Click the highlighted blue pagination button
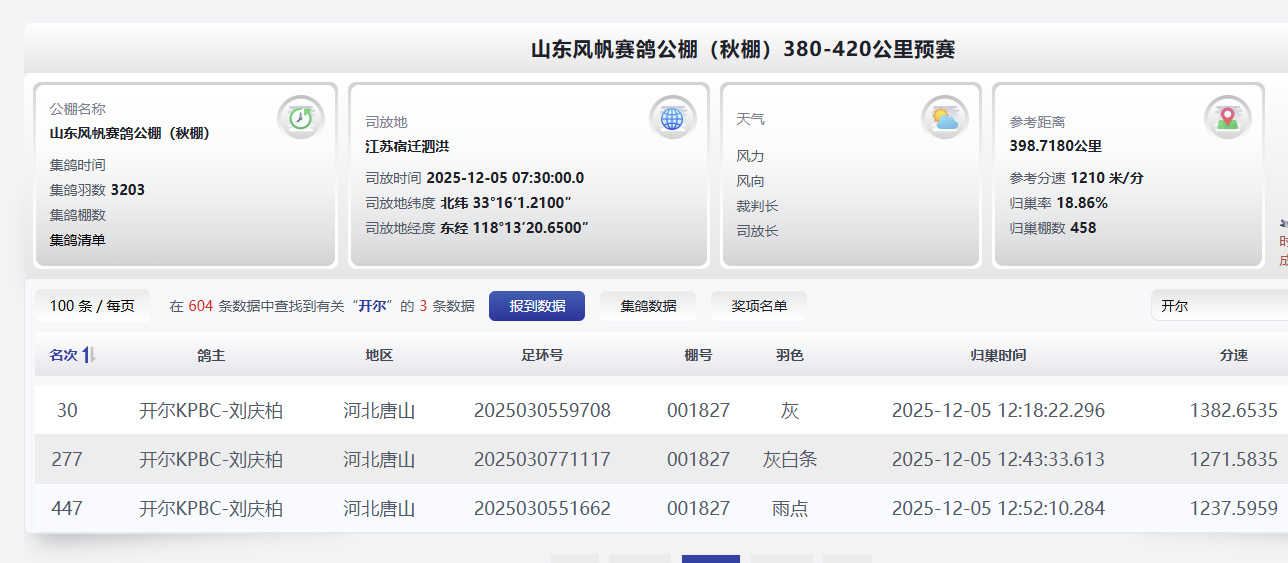 [x=711, y=558]
